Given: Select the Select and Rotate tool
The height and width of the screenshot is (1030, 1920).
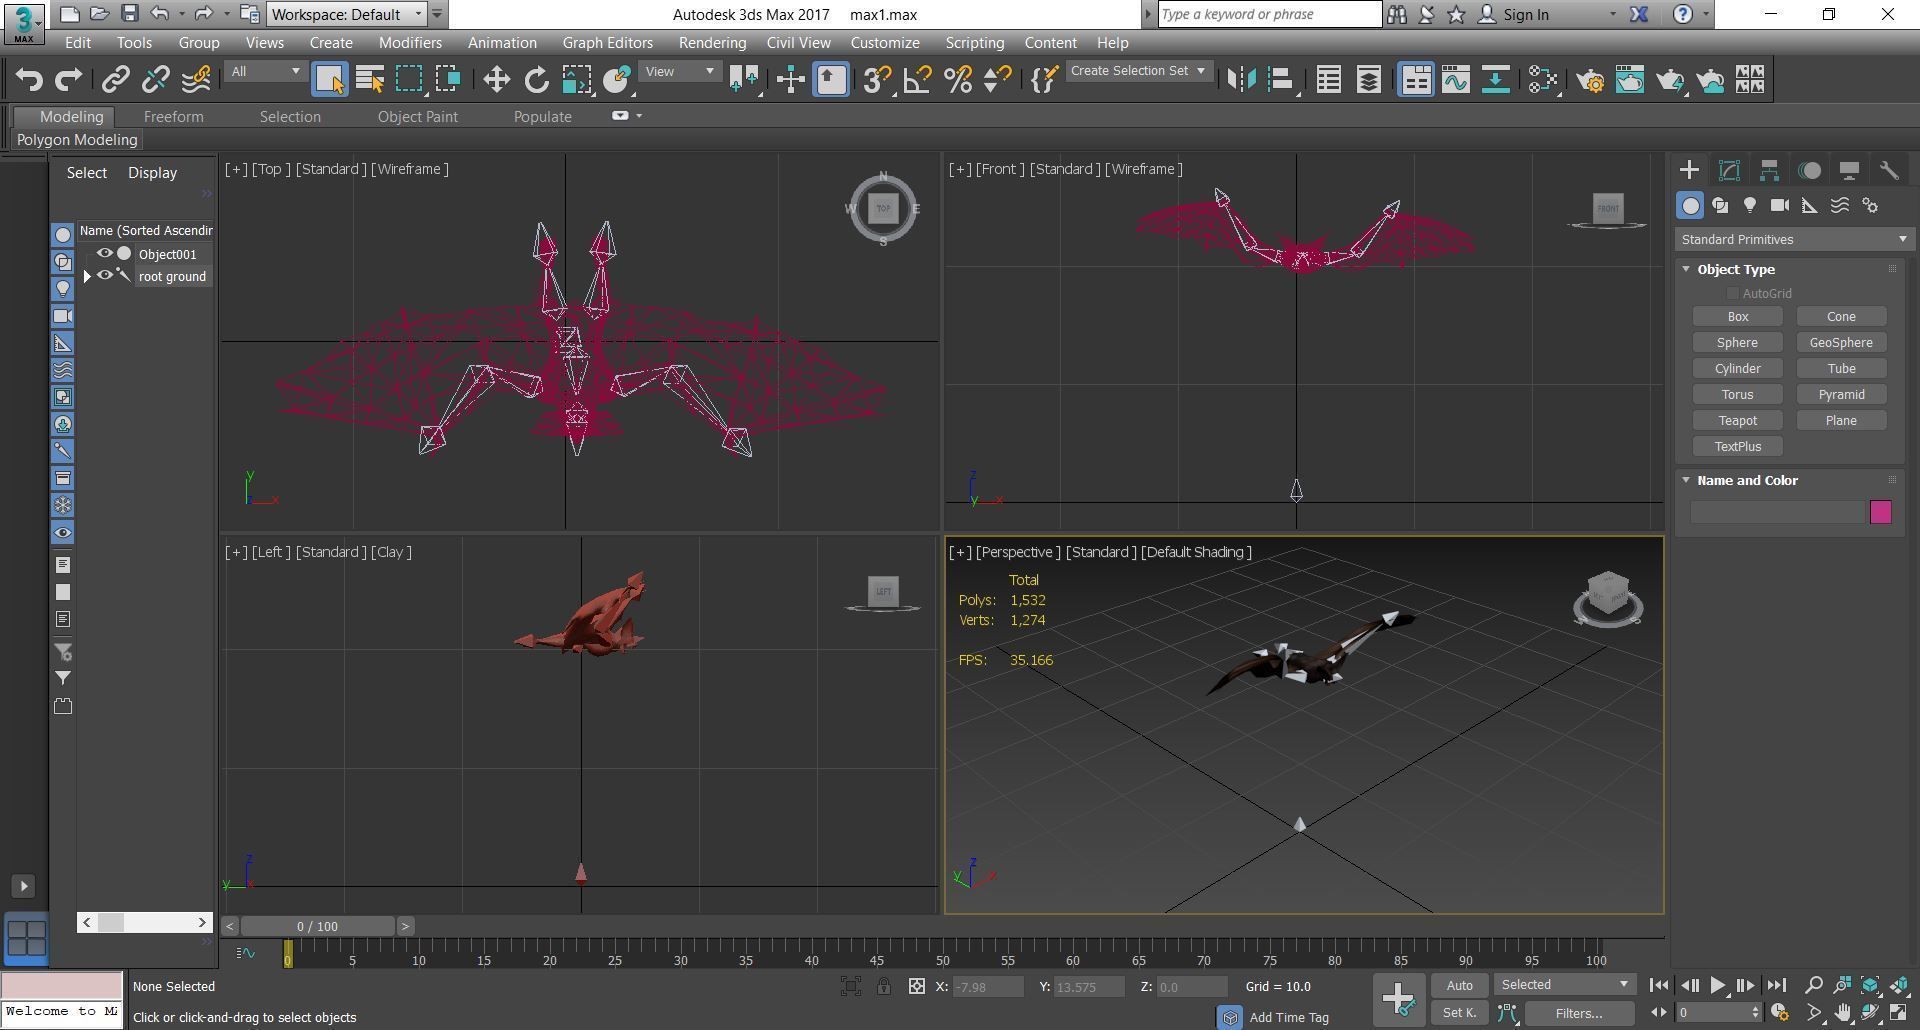Looking at the screenshot, I should [536, 80].
